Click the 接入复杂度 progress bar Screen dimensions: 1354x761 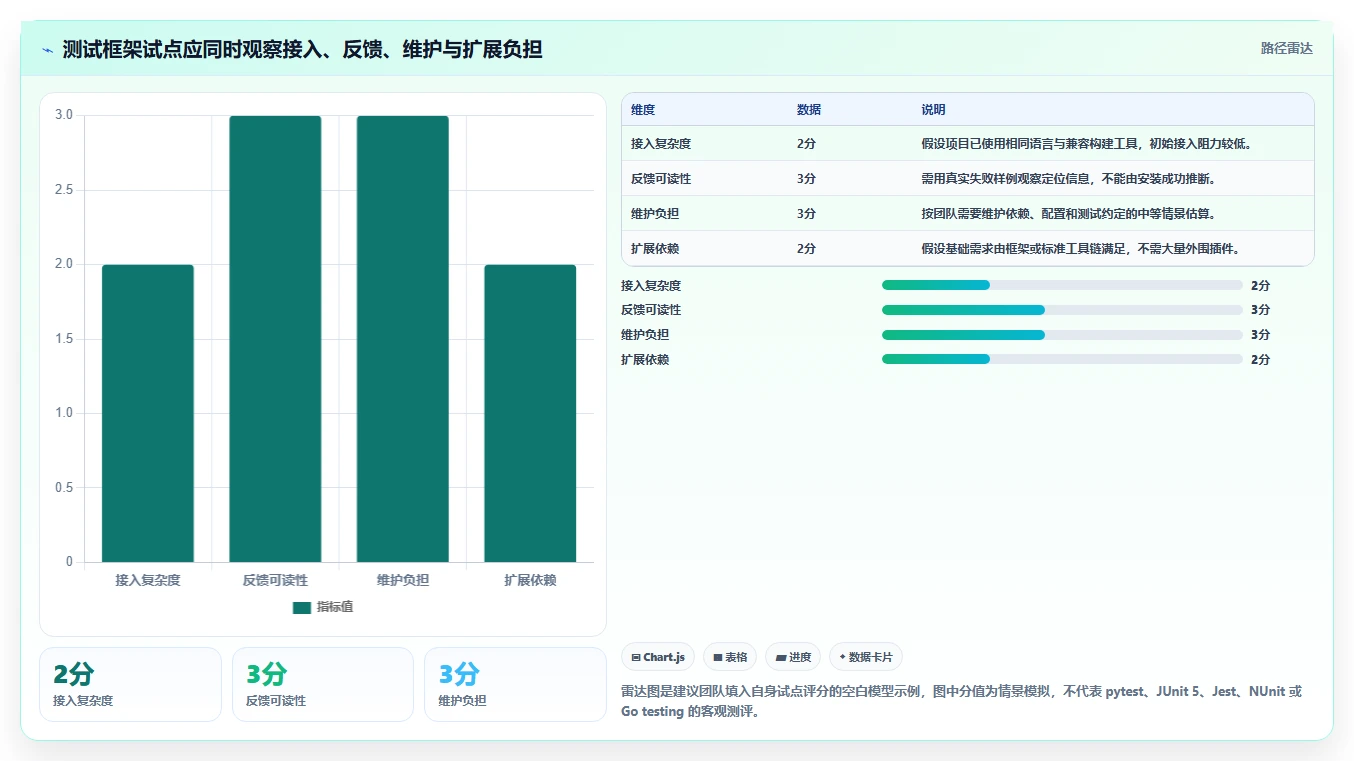[x=1062, y=285]
